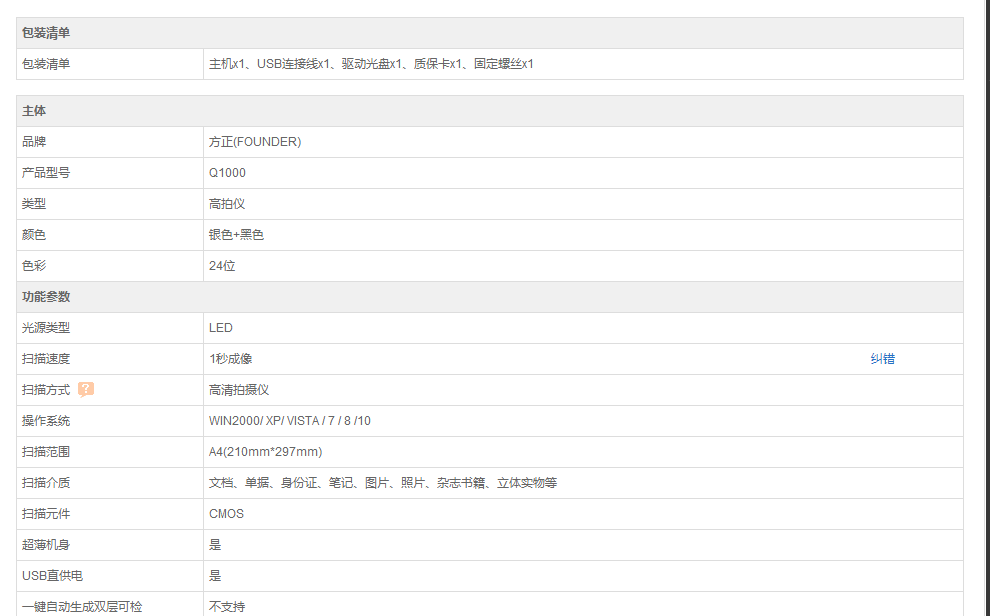
Task: Click the 方正(FOUNDER) brand value
Action: pyautogui.click(x=255, y=141)
